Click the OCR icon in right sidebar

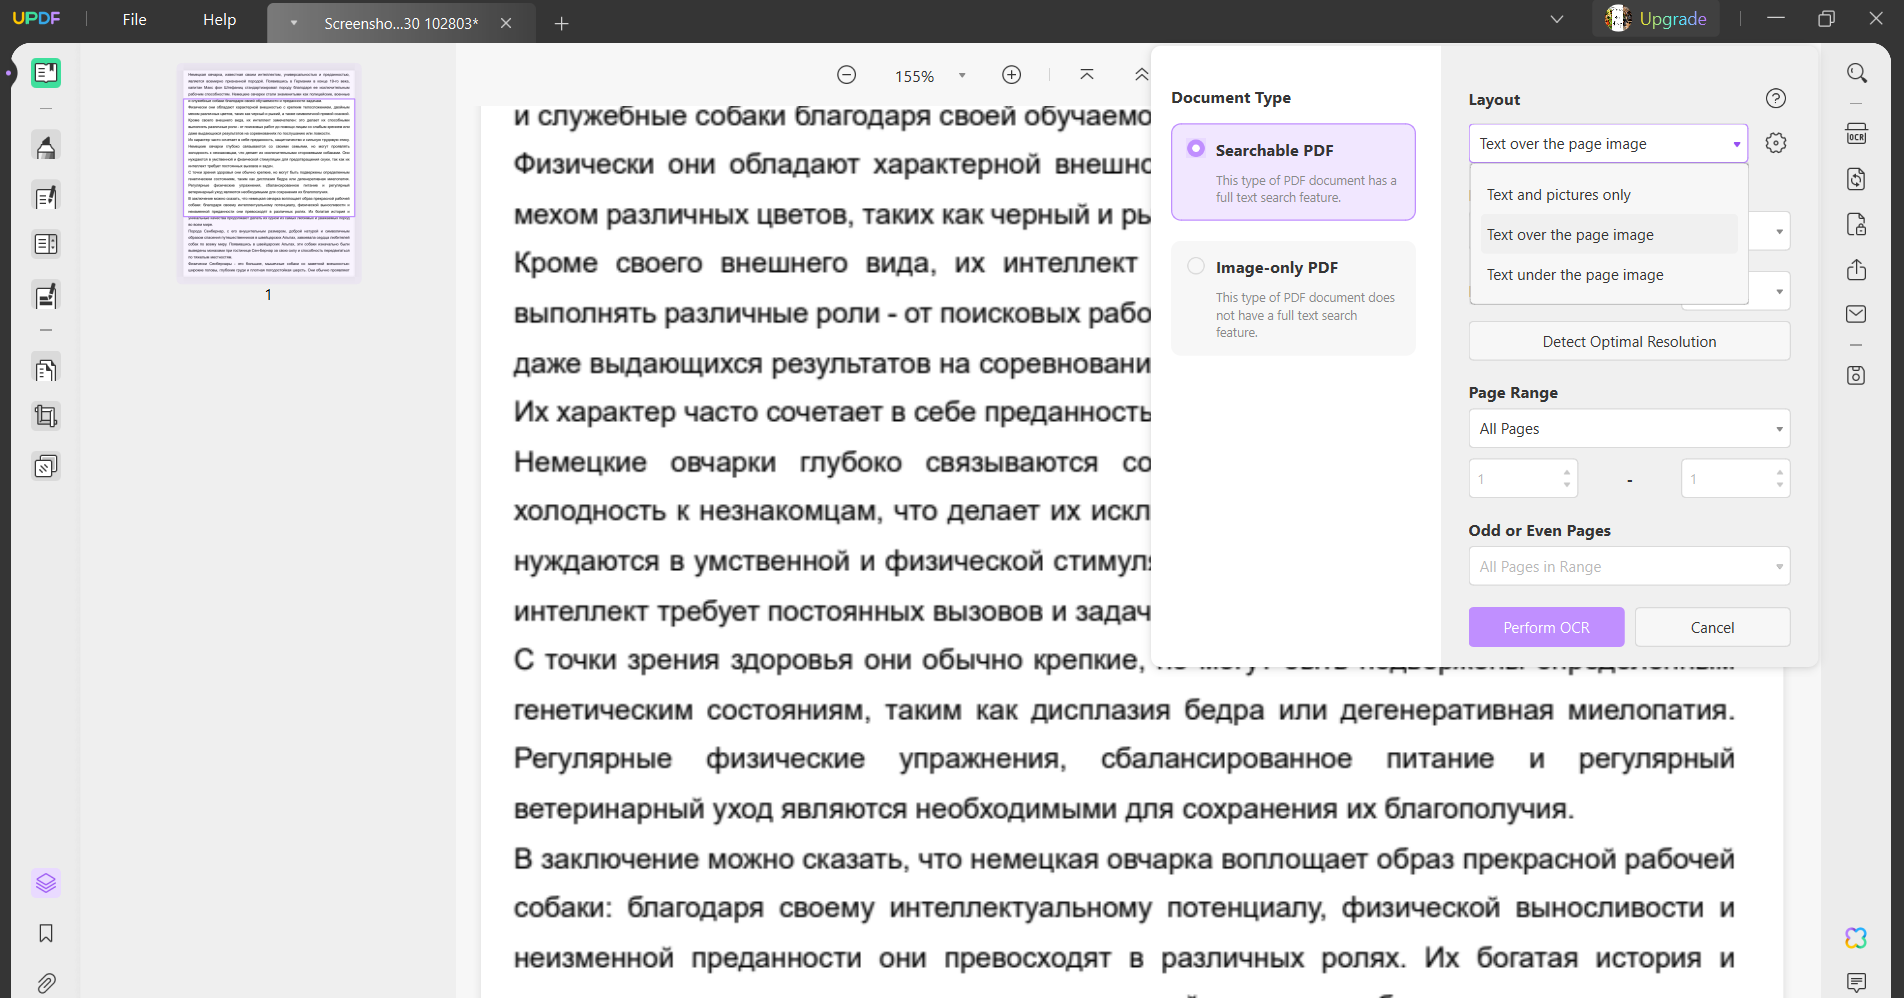[1857, 134]
